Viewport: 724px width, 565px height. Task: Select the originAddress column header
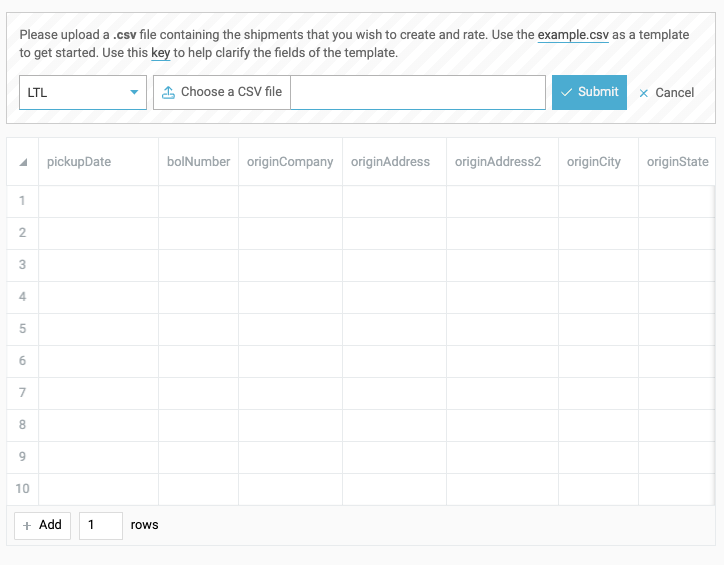[394, 162]
